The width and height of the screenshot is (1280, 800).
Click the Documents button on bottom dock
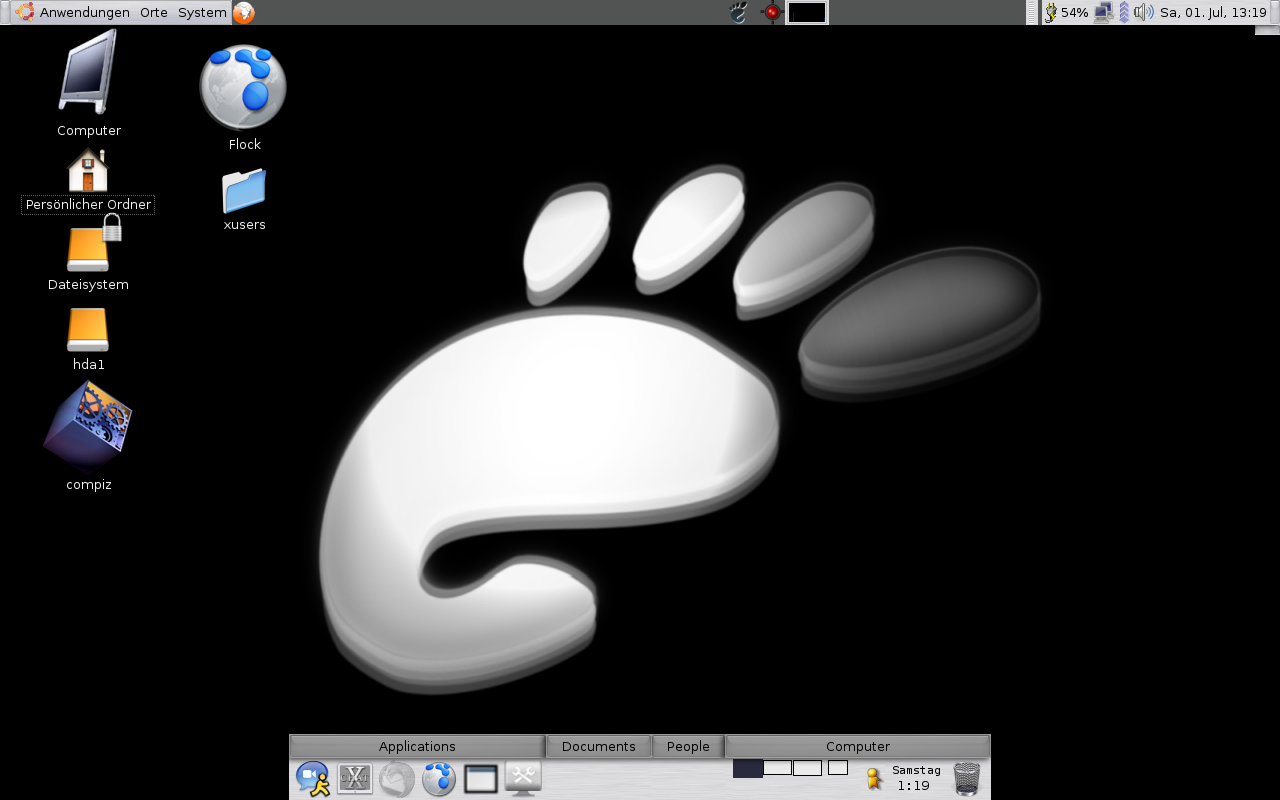(x=598, y=746)
